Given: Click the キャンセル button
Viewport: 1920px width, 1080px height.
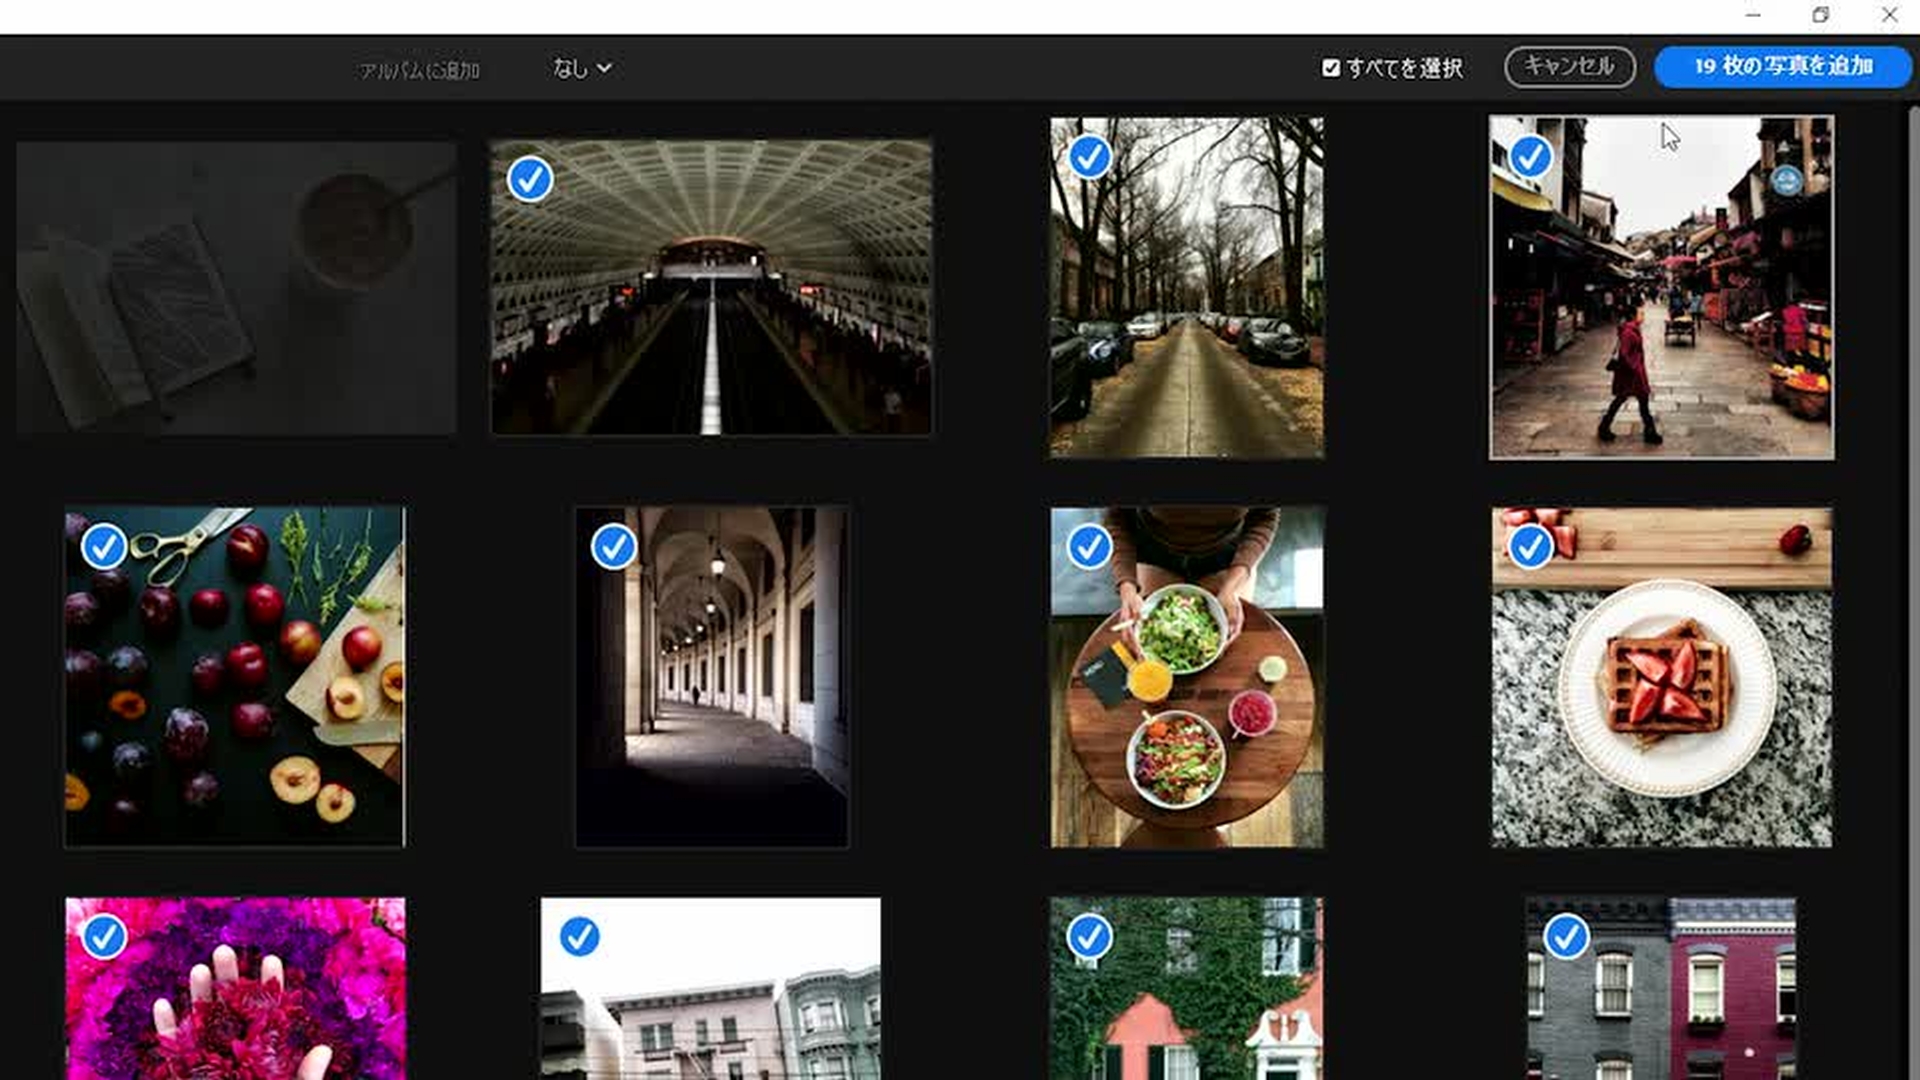Looking at the screenshot, I should point(1569,67).
